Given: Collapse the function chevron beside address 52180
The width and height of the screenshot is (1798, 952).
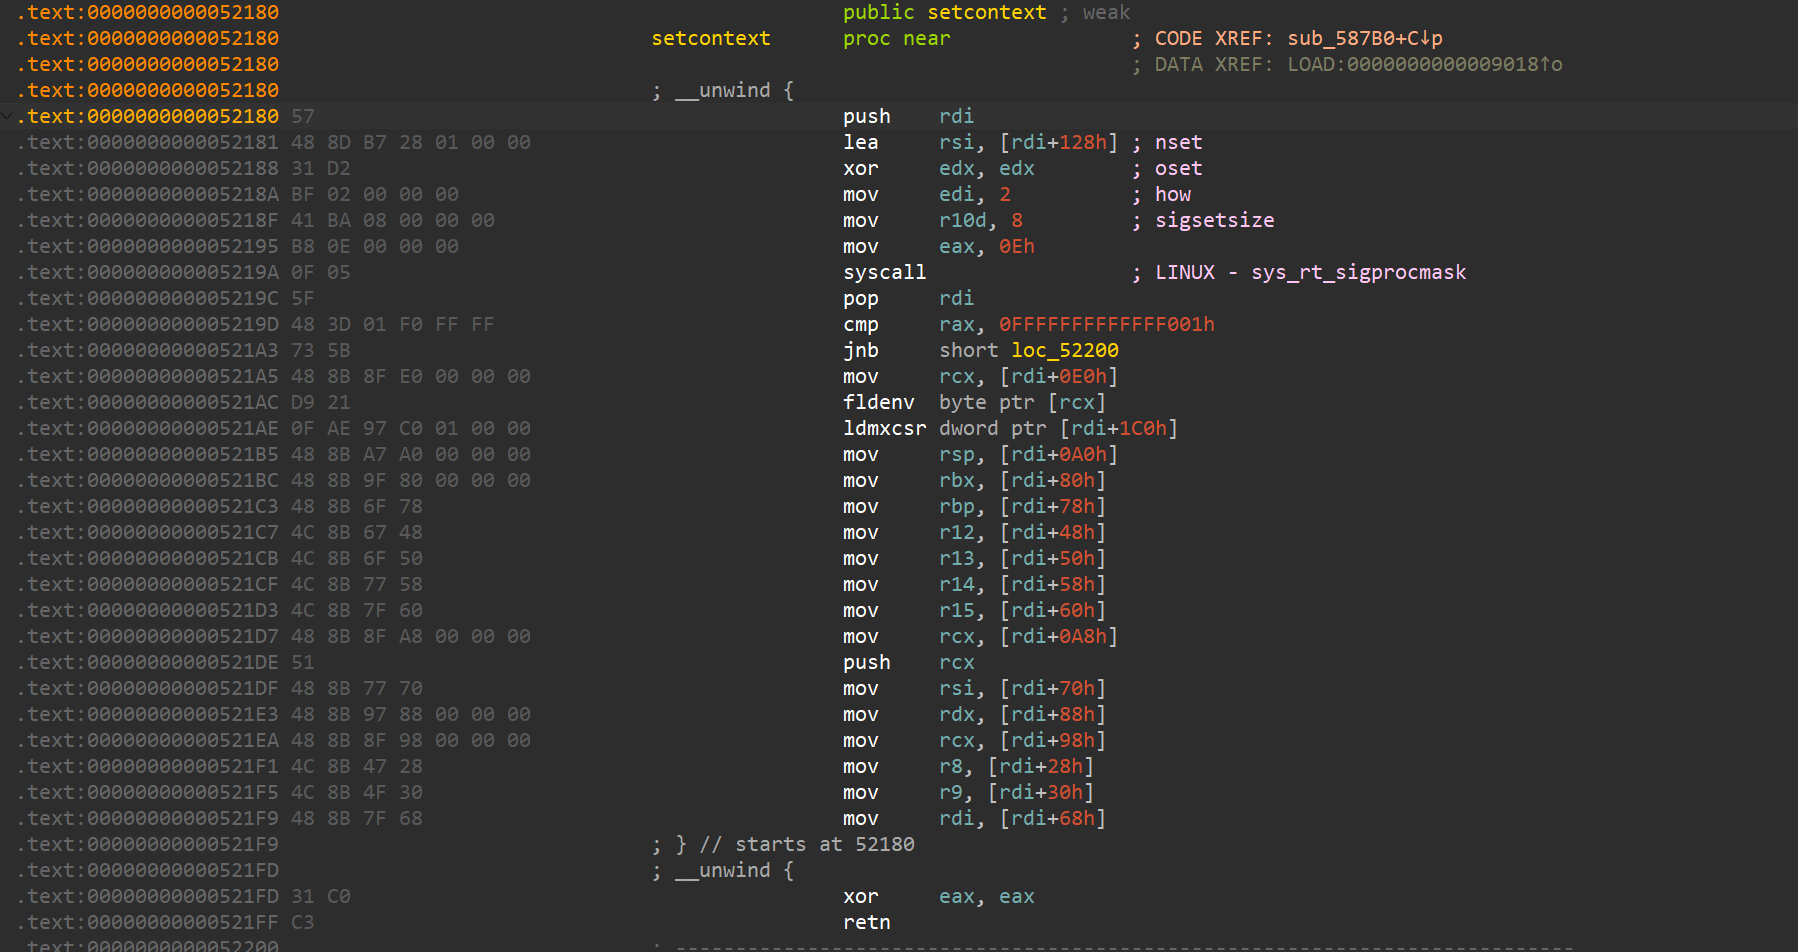Looking at the screenshot, I should pyautogui.click(x=8, y=116).
